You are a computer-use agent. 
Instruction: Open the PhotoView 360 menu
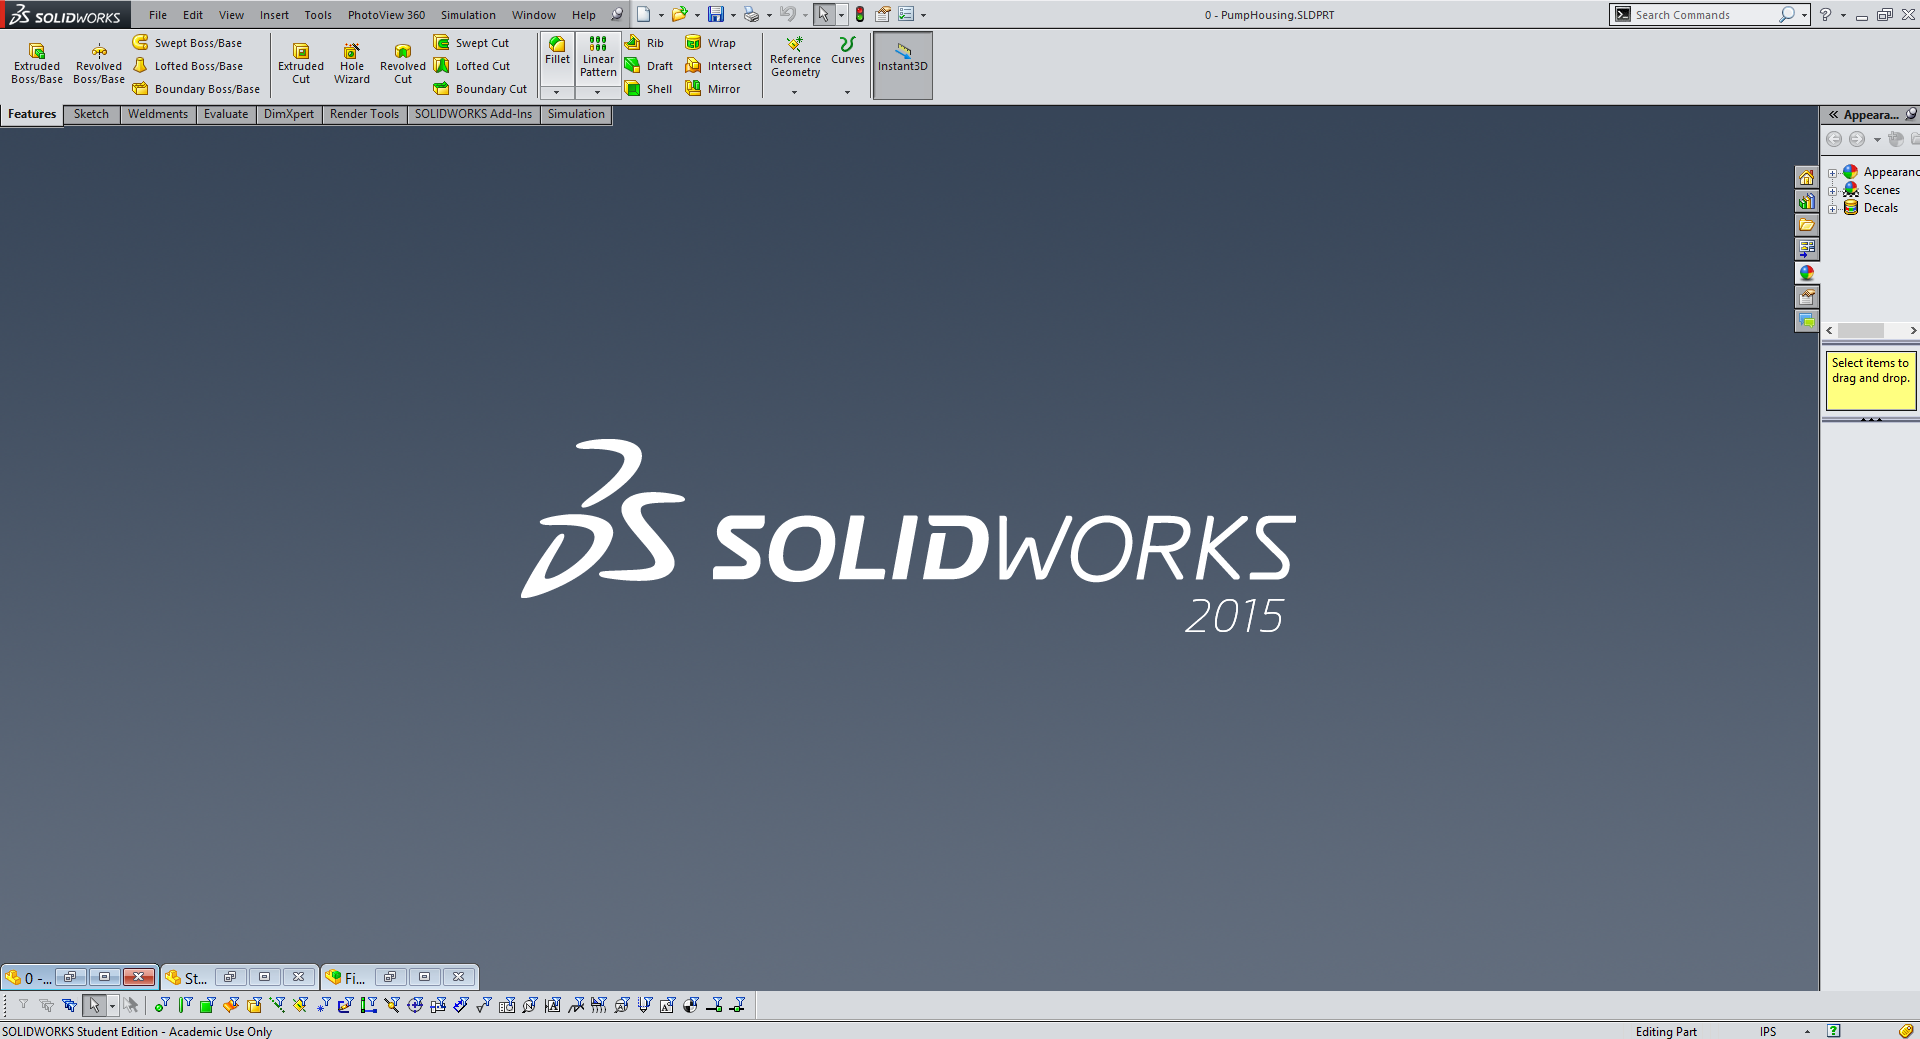386,15
